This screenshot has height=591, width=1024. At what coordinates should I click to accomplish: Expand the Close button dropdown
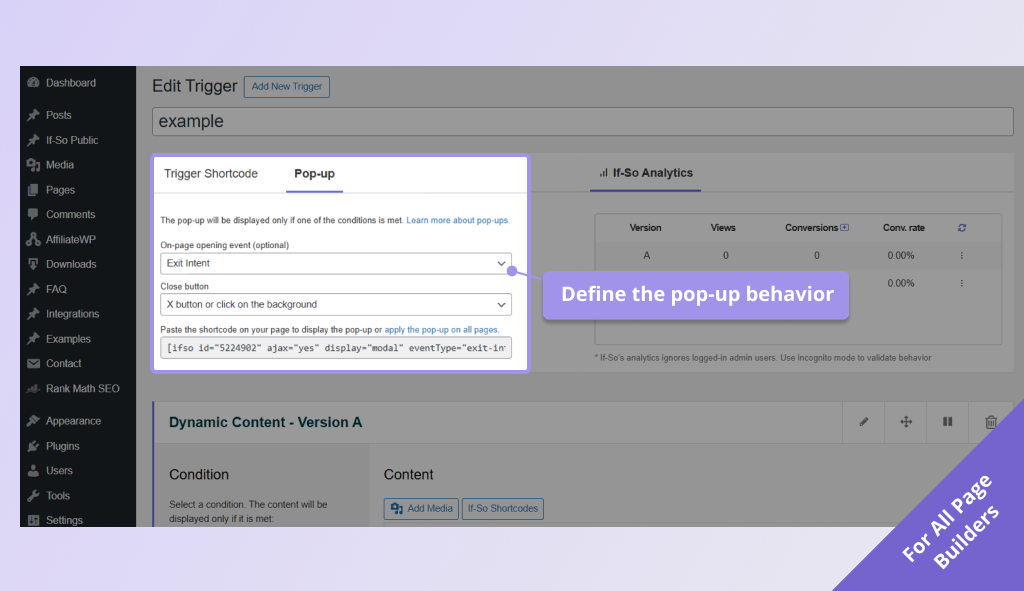click(x=336, y=304)
